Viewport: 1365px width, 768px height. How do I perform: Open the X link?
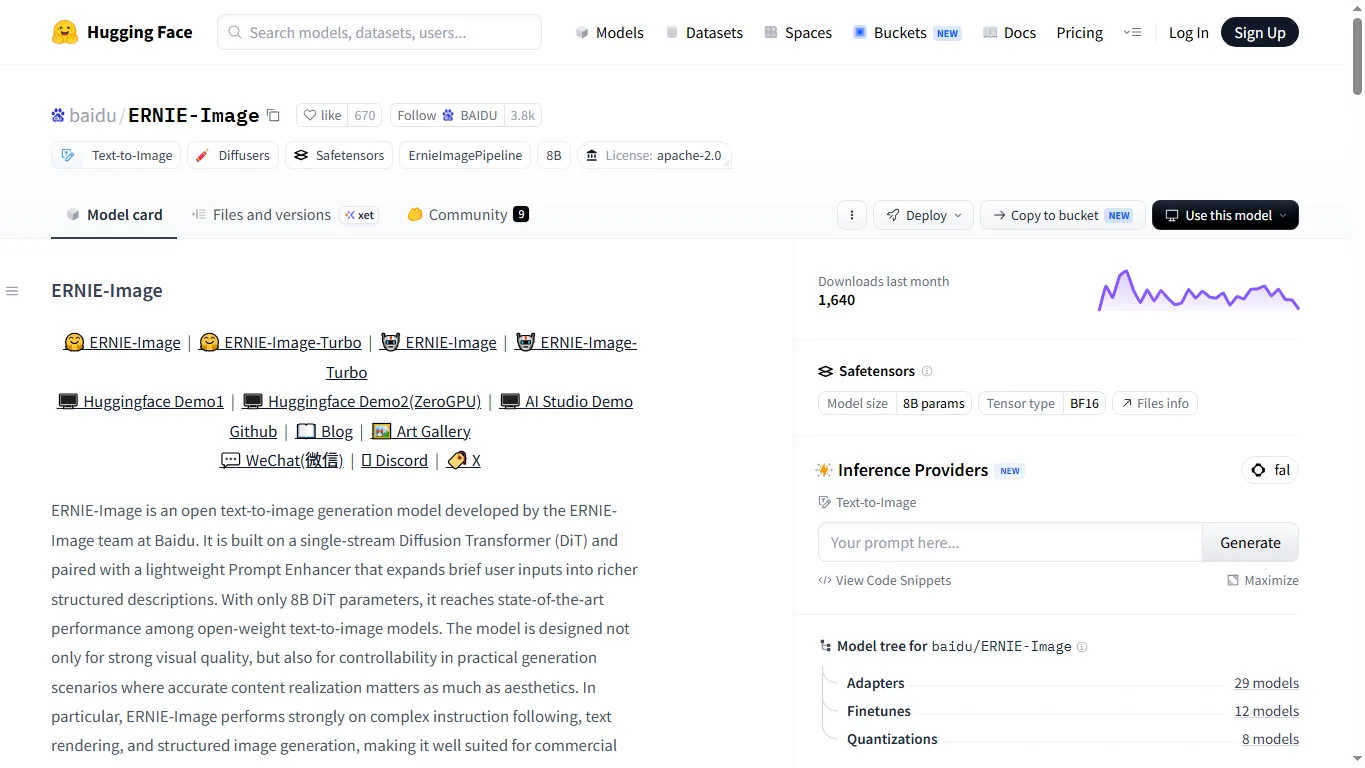tap(464, 460)
